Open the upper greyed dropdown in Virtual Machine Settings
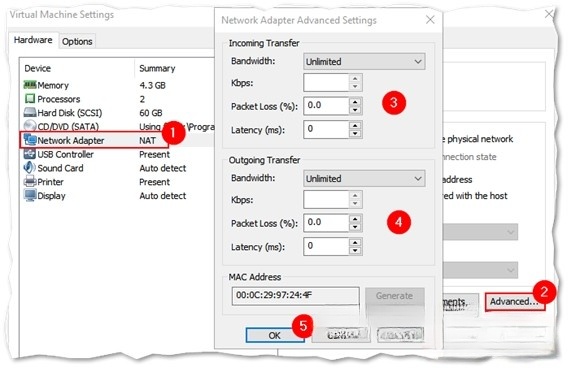Screen dimensions: 568x368 point(480,232)
